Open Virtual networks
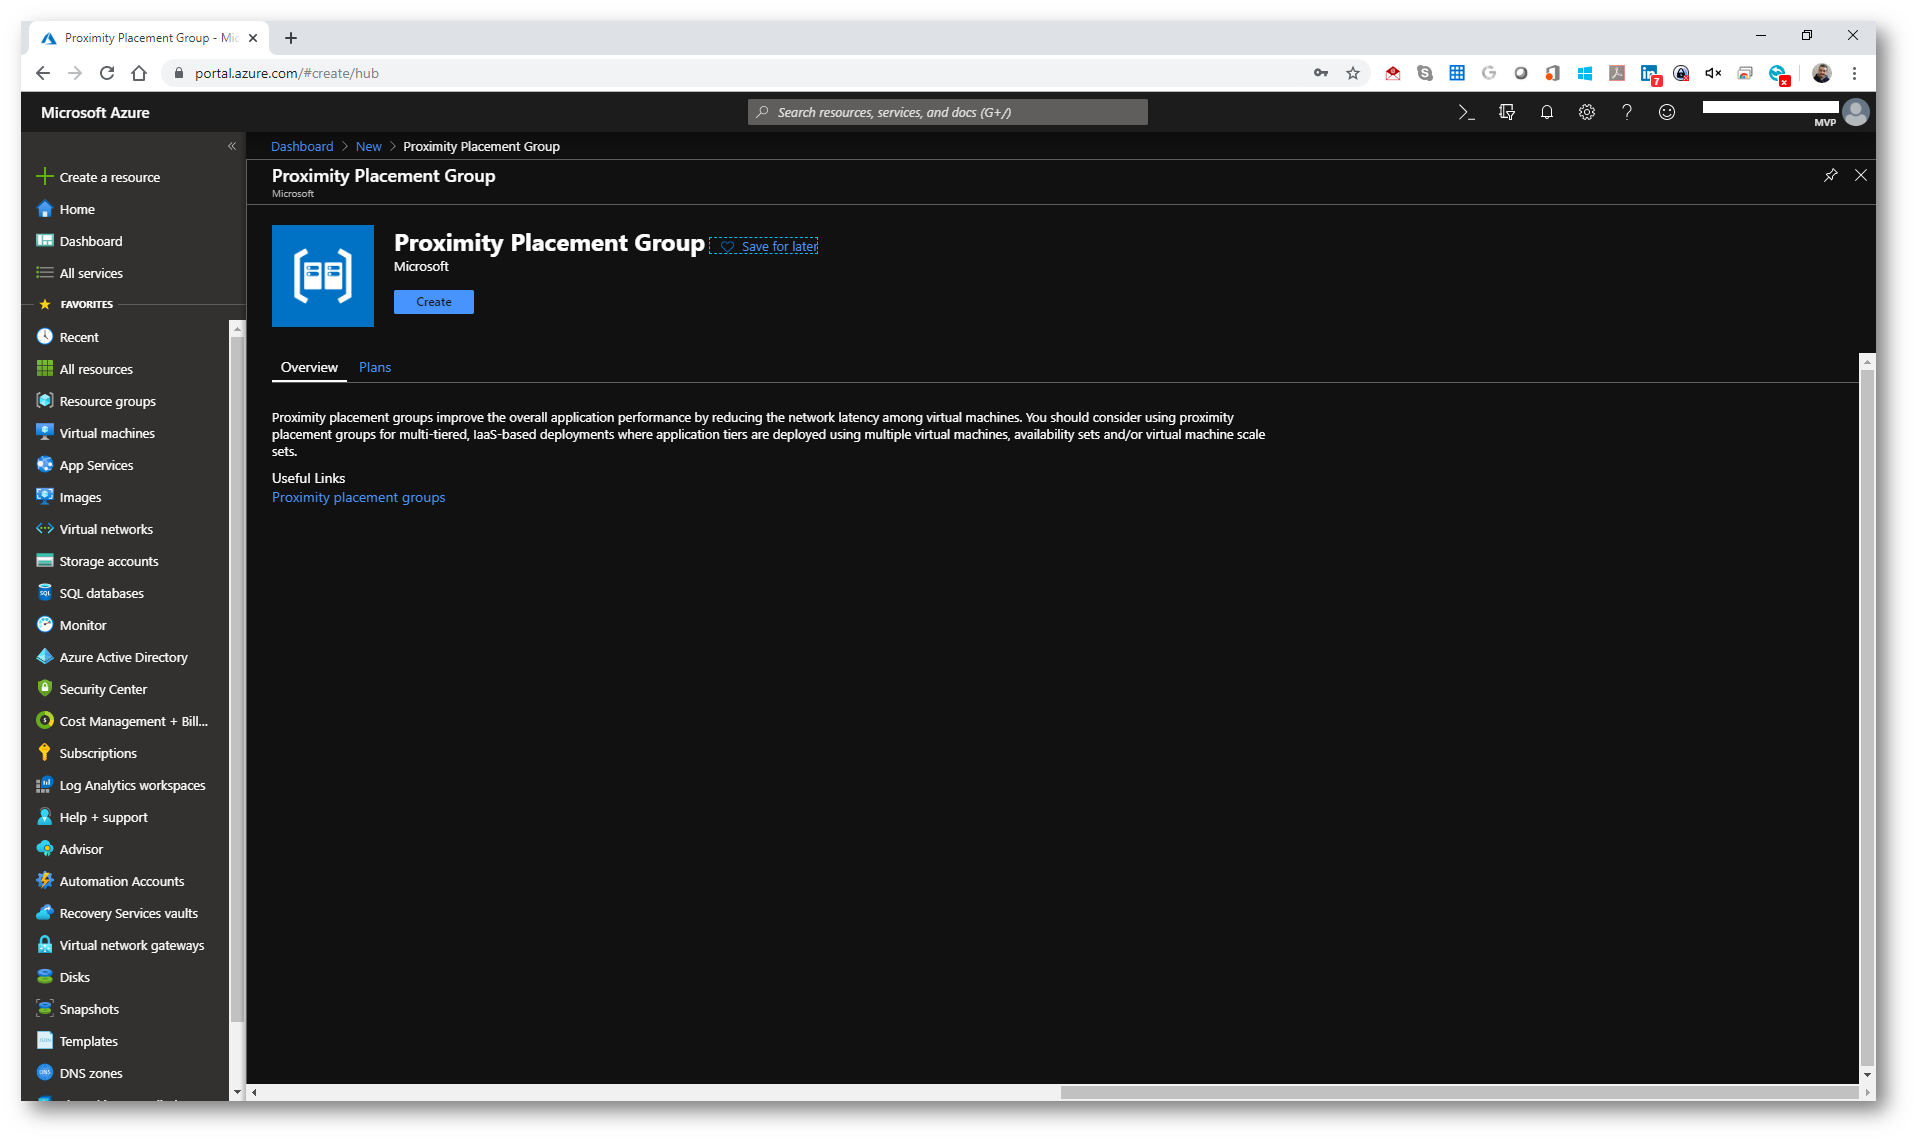 (106, 529)
